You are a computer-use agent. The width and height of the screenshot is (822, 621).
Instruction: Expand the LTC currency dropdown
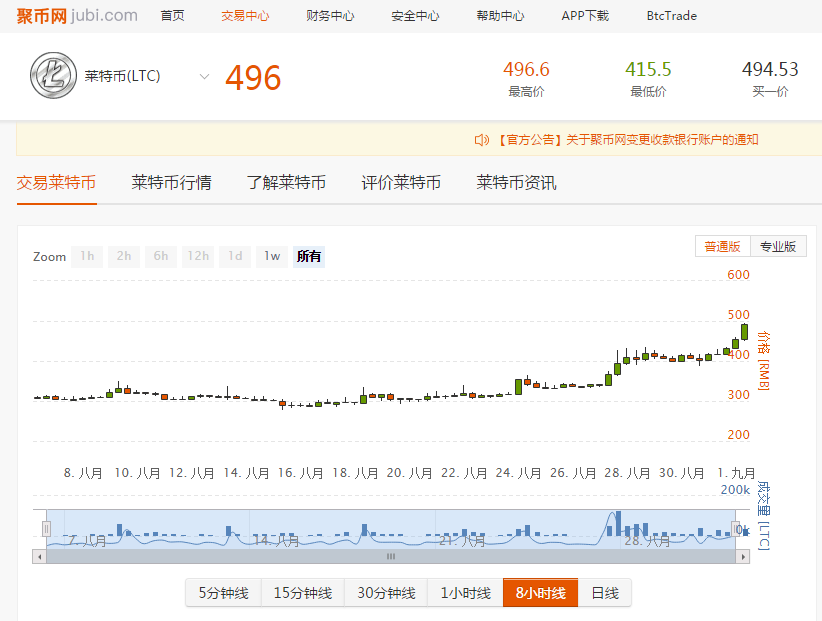204,76
